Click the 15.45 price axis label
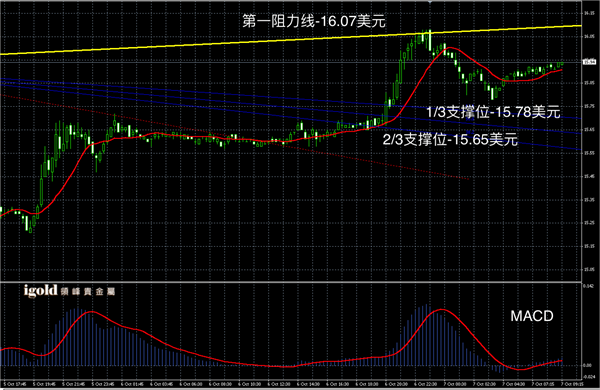The width and height of the screenshot is (600, 390). [589, 176]
